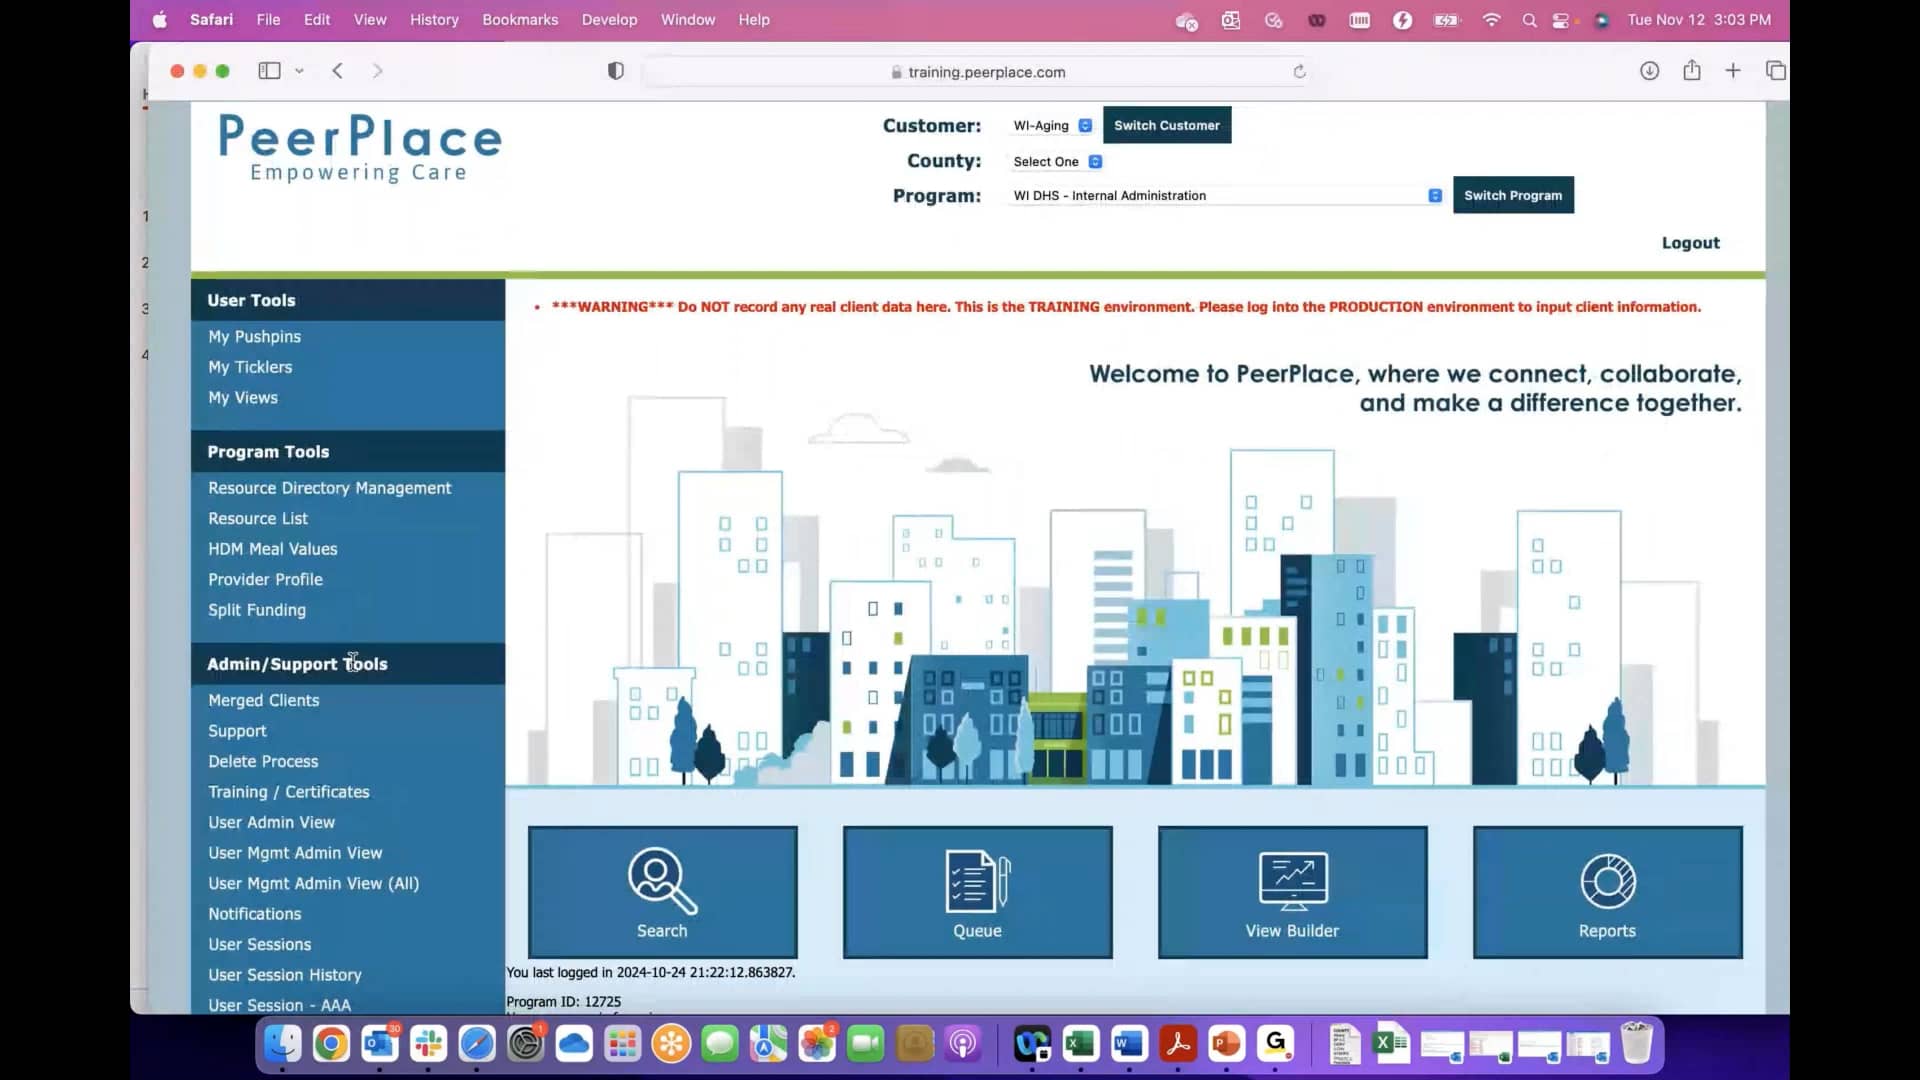1920x1080 pixels.
Task: Toggle the Safari sidebar
Action: click(269, 71)
